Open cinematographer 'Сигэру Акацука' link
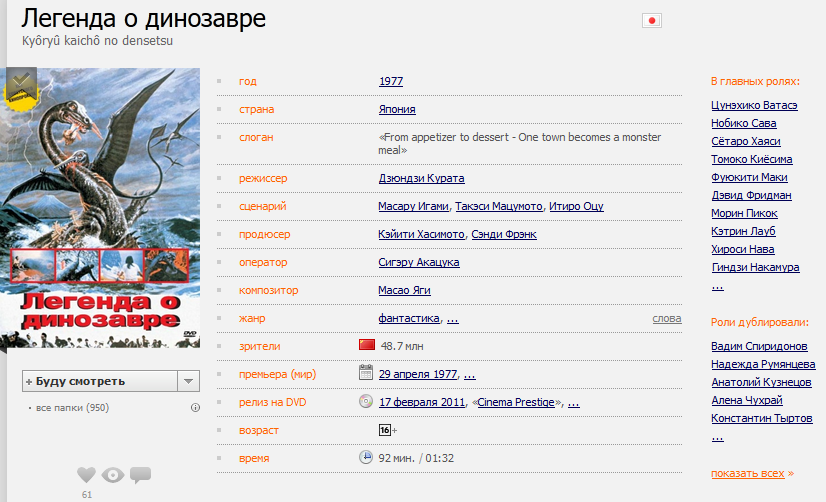Screen dimensions: 826x502 pos(419,262)
